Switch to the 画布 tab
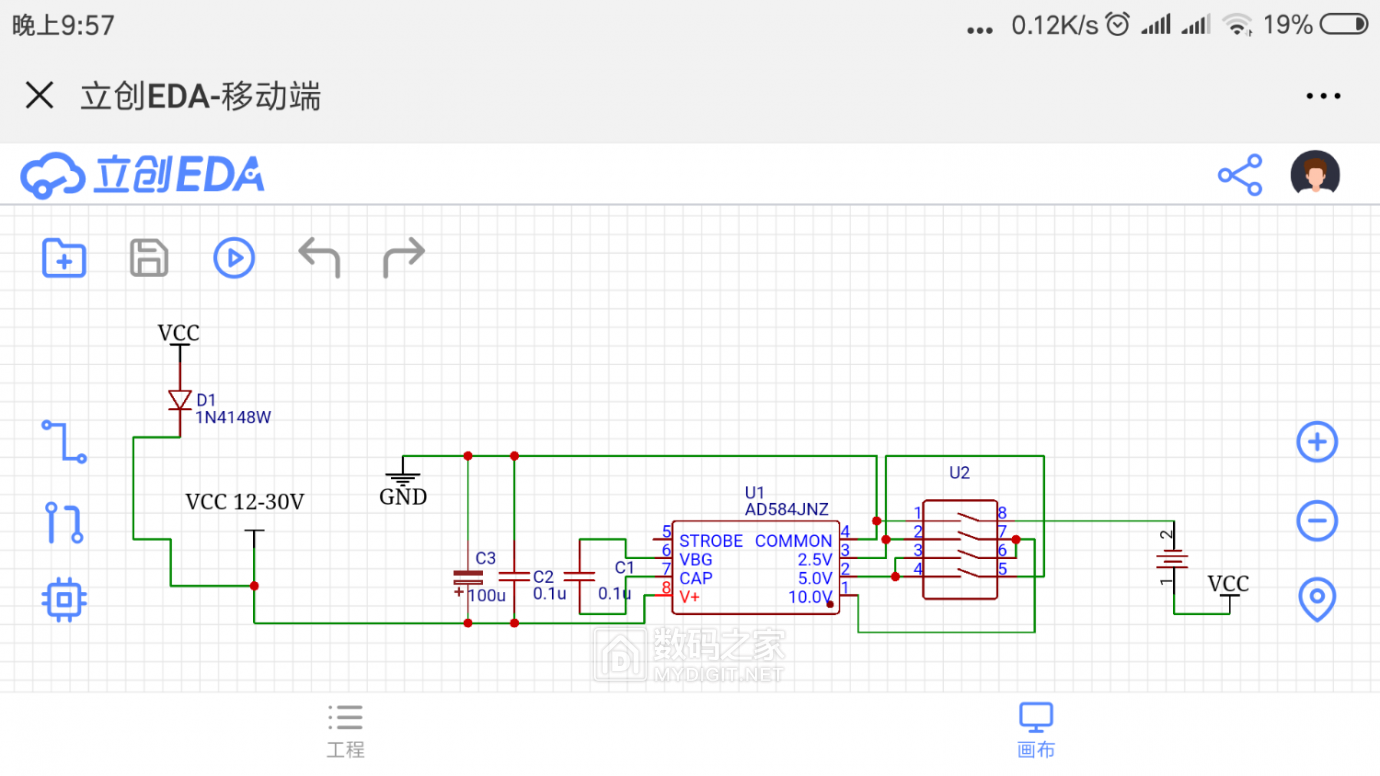Image resolution: width=1380 pixels, height=776 pixels. (x=1036, y=731)
